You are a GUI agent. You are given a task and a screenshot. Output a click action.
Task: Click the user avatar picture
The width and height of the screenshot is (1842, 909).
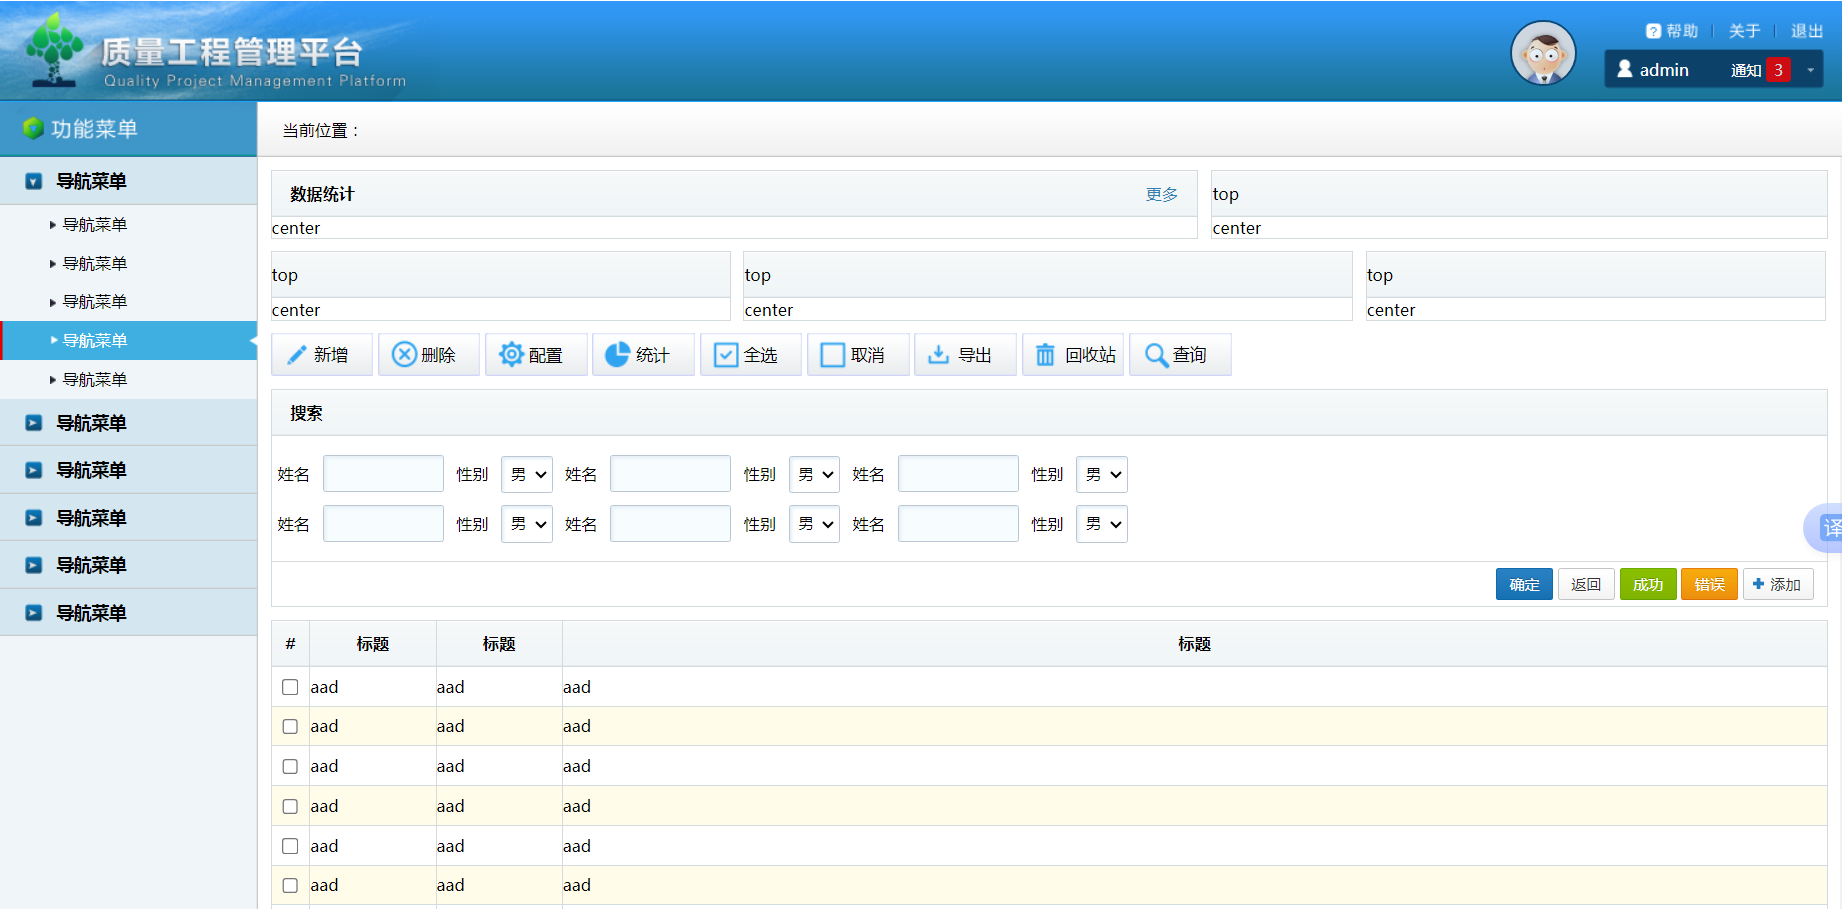(1542, 53)
